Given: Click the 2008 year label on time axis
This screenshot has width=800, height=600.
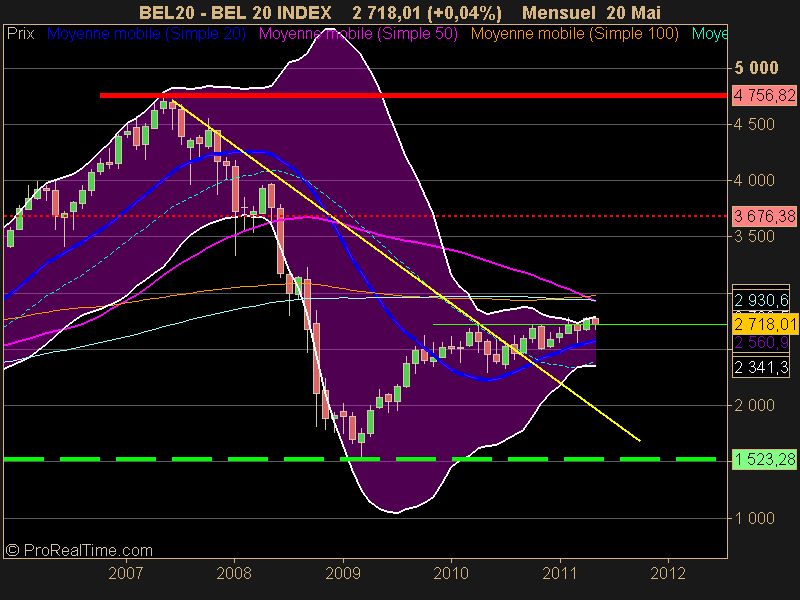Looking at the screenshot, I should (234, 573).
